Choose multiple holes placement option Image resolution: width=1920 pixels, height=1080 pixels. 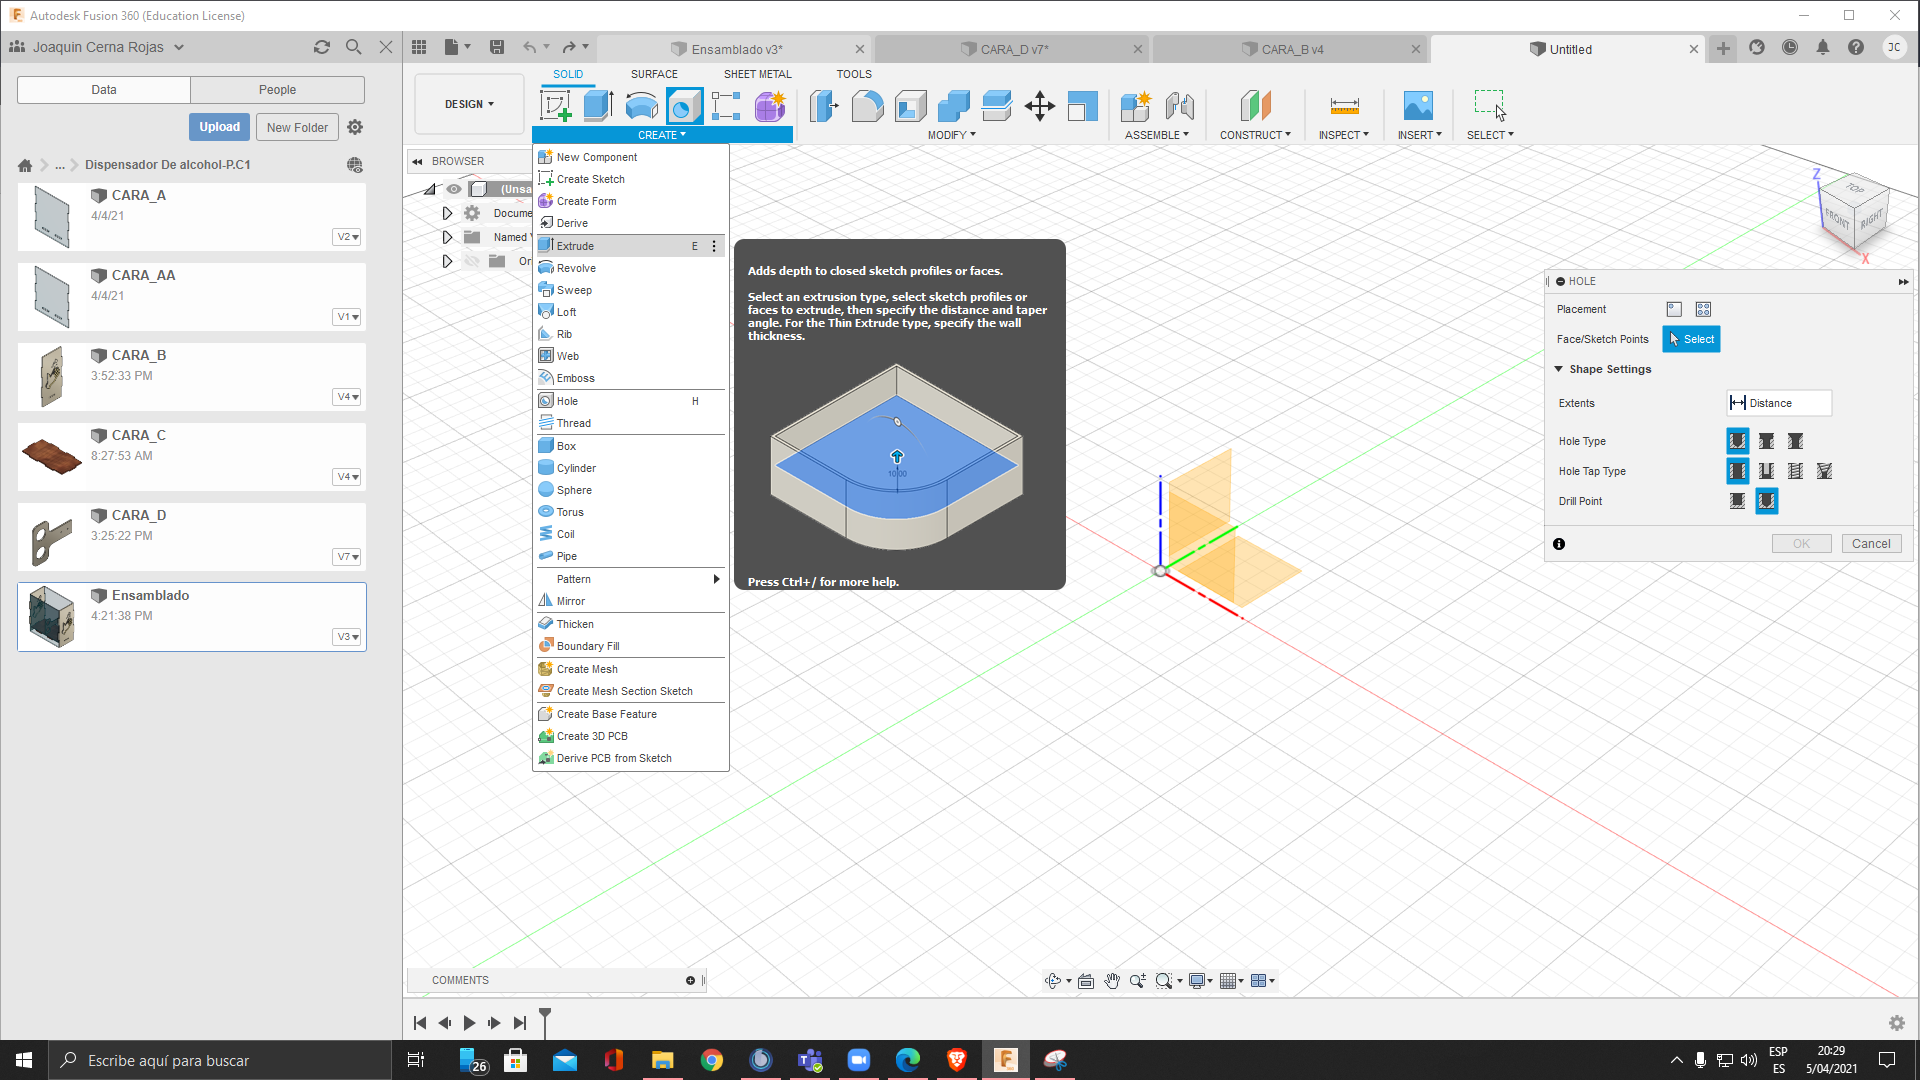click(x=1703, y=310)
